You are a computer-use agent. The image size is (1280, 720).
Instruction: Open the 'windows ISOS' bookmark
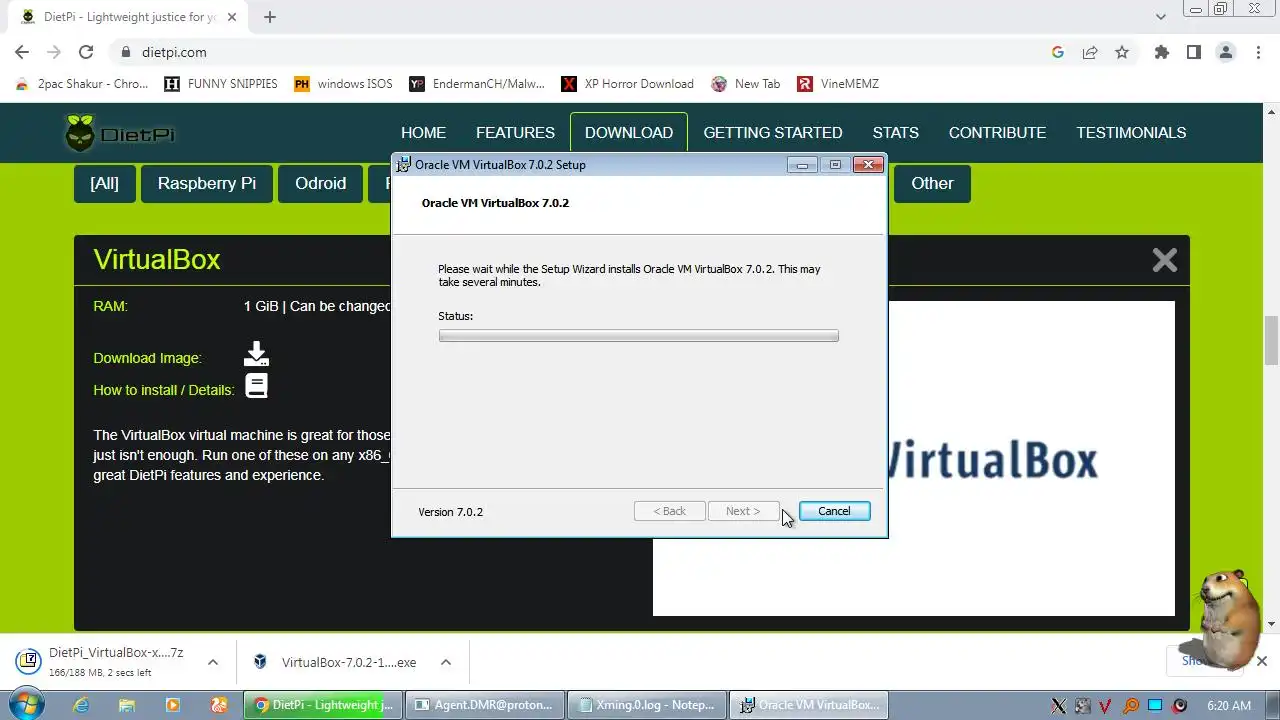[343, 84]
